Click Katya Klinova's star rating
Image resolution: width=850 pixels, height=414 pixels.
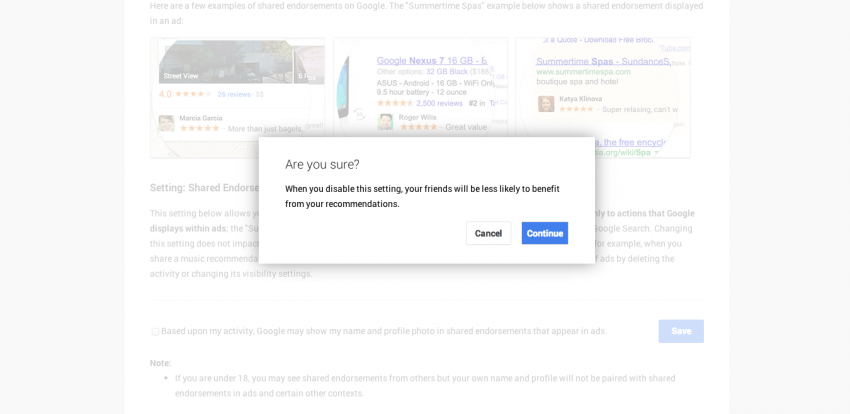[576, 109]
